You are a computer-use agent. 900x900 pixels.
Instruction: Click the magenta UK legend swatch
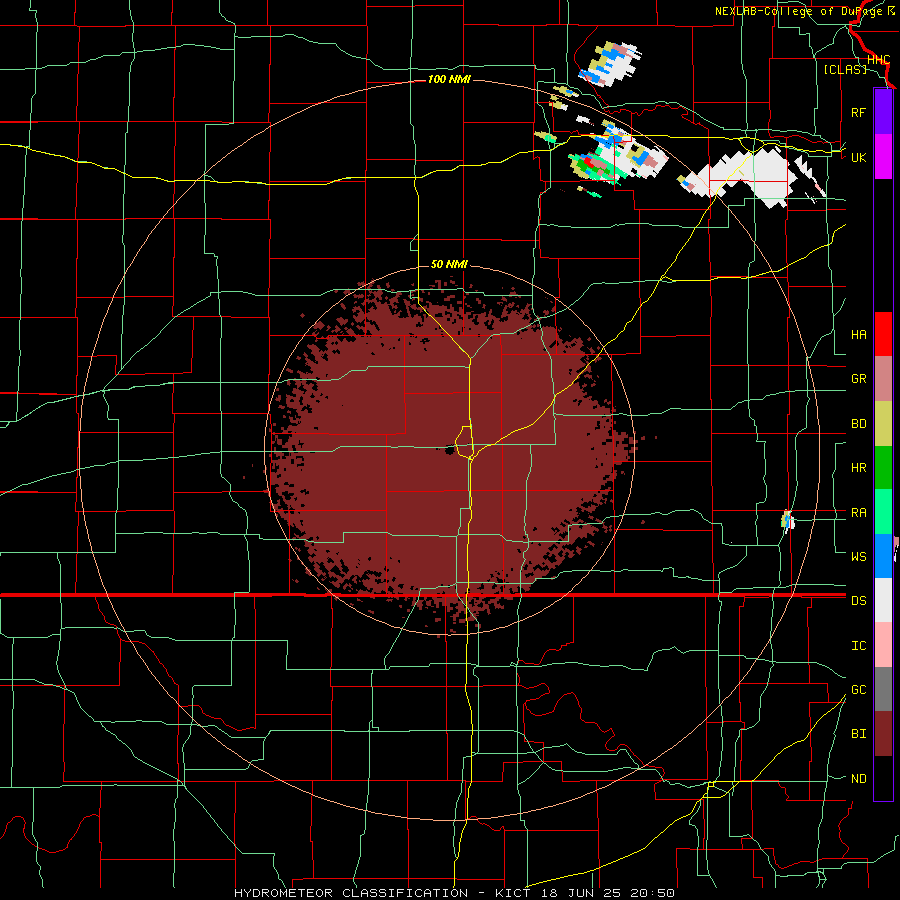[x=883, y=157]
